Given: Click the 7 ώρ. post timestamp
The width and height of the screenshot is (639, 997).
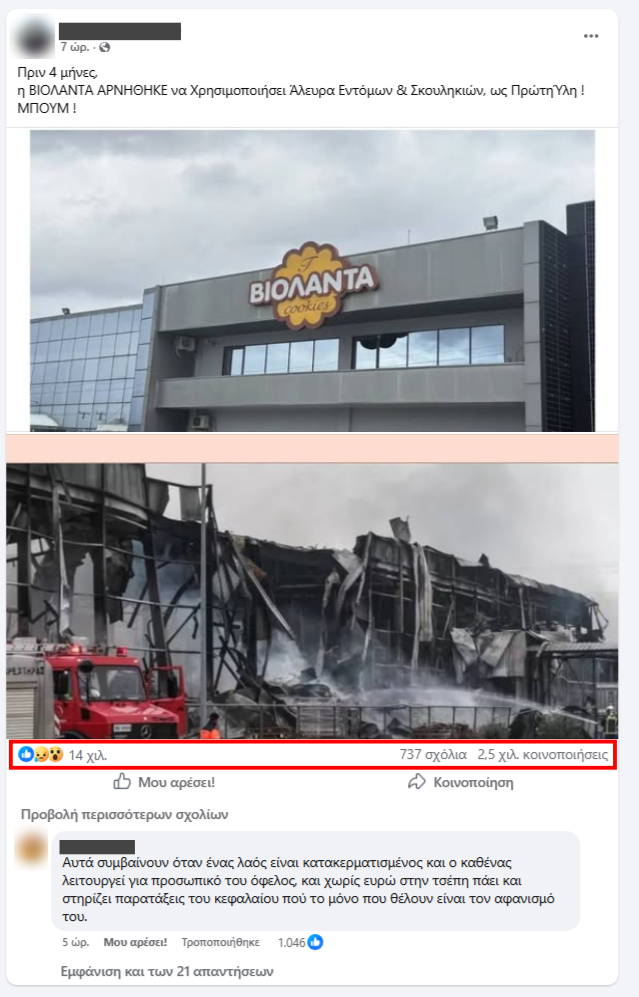Looking at the screenshot, I should pos(74,48).
